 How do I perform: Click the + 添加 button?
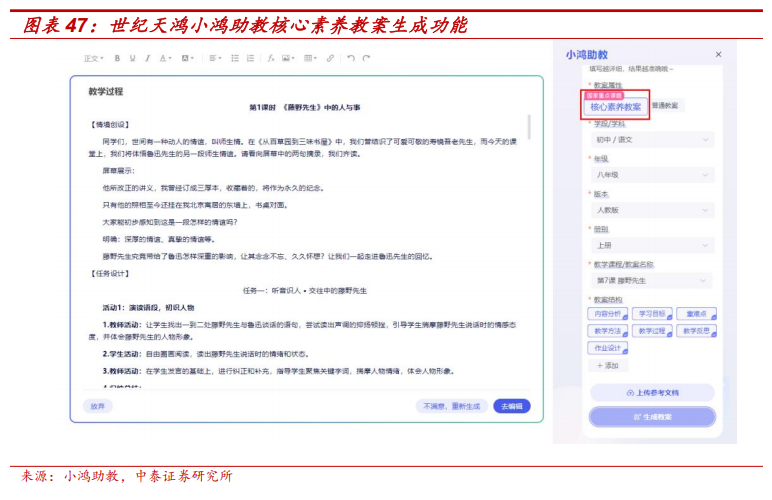tap(608, 366)
